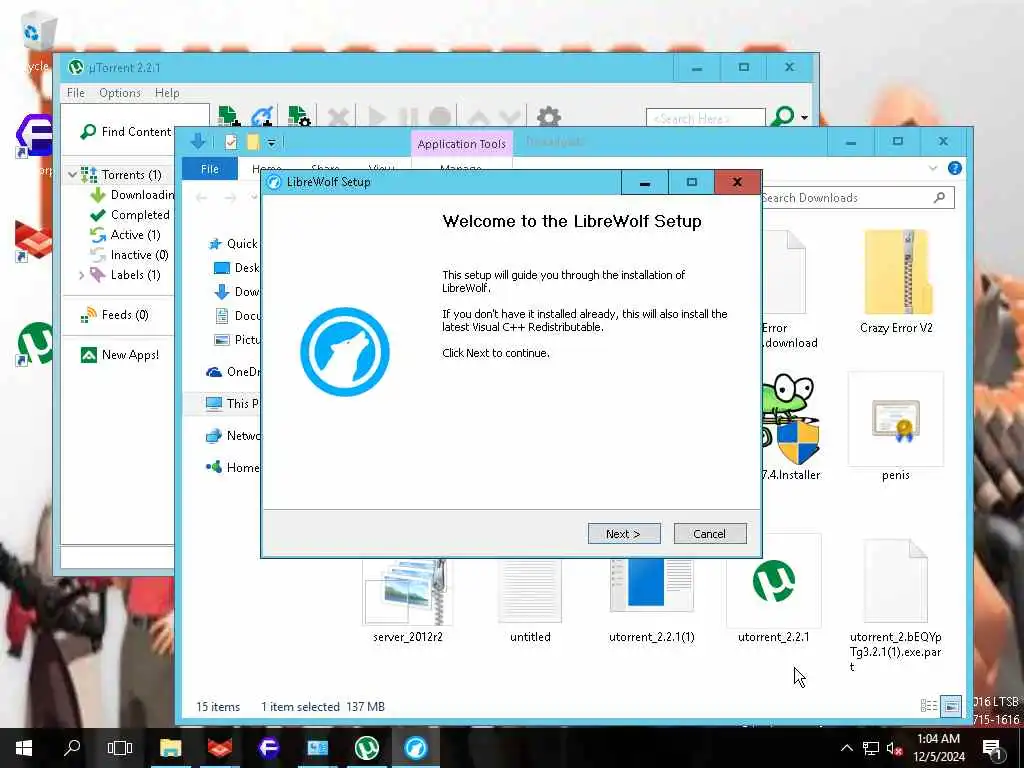This screenshot has height=768, width=1024.
Task: Open Task View on taskbar
Action: coord(120,748)
